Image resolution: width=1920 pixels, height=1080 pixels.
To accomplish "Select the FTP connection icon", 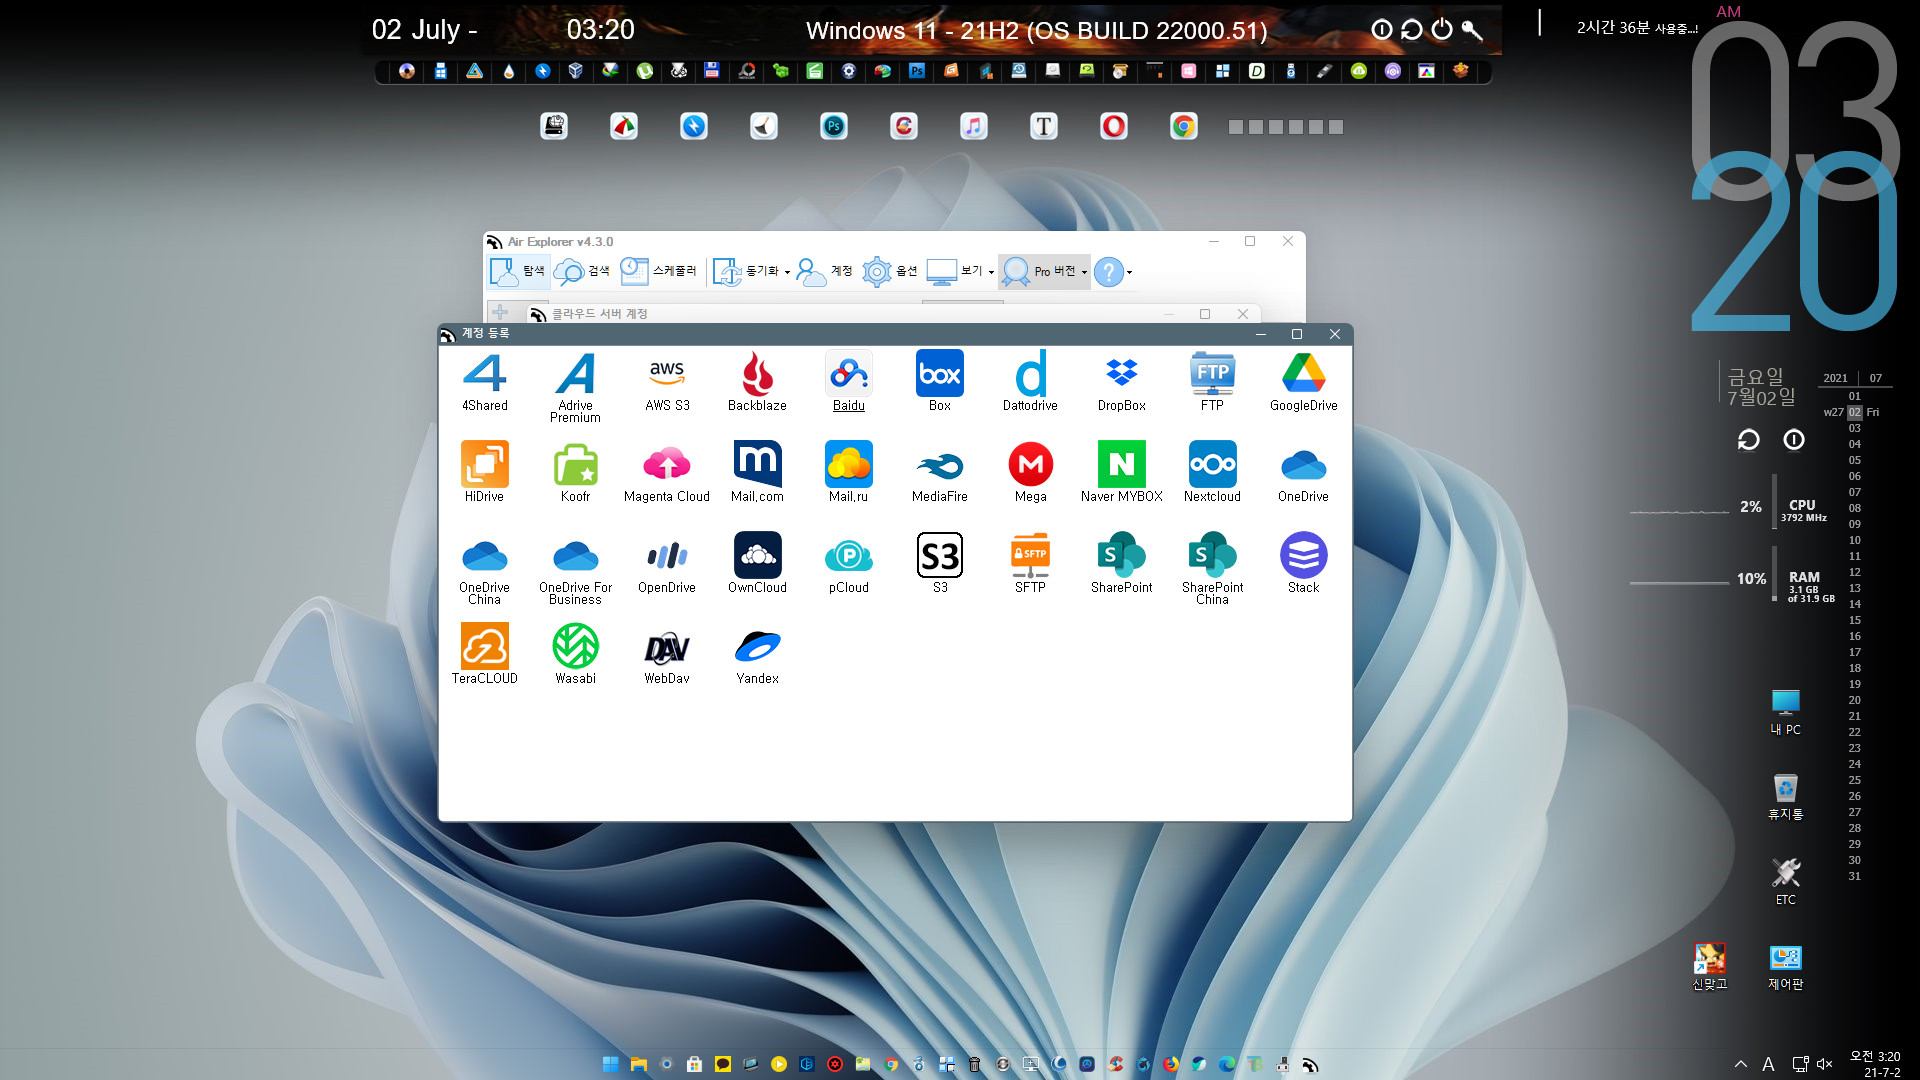I will tap(1212, 381).
